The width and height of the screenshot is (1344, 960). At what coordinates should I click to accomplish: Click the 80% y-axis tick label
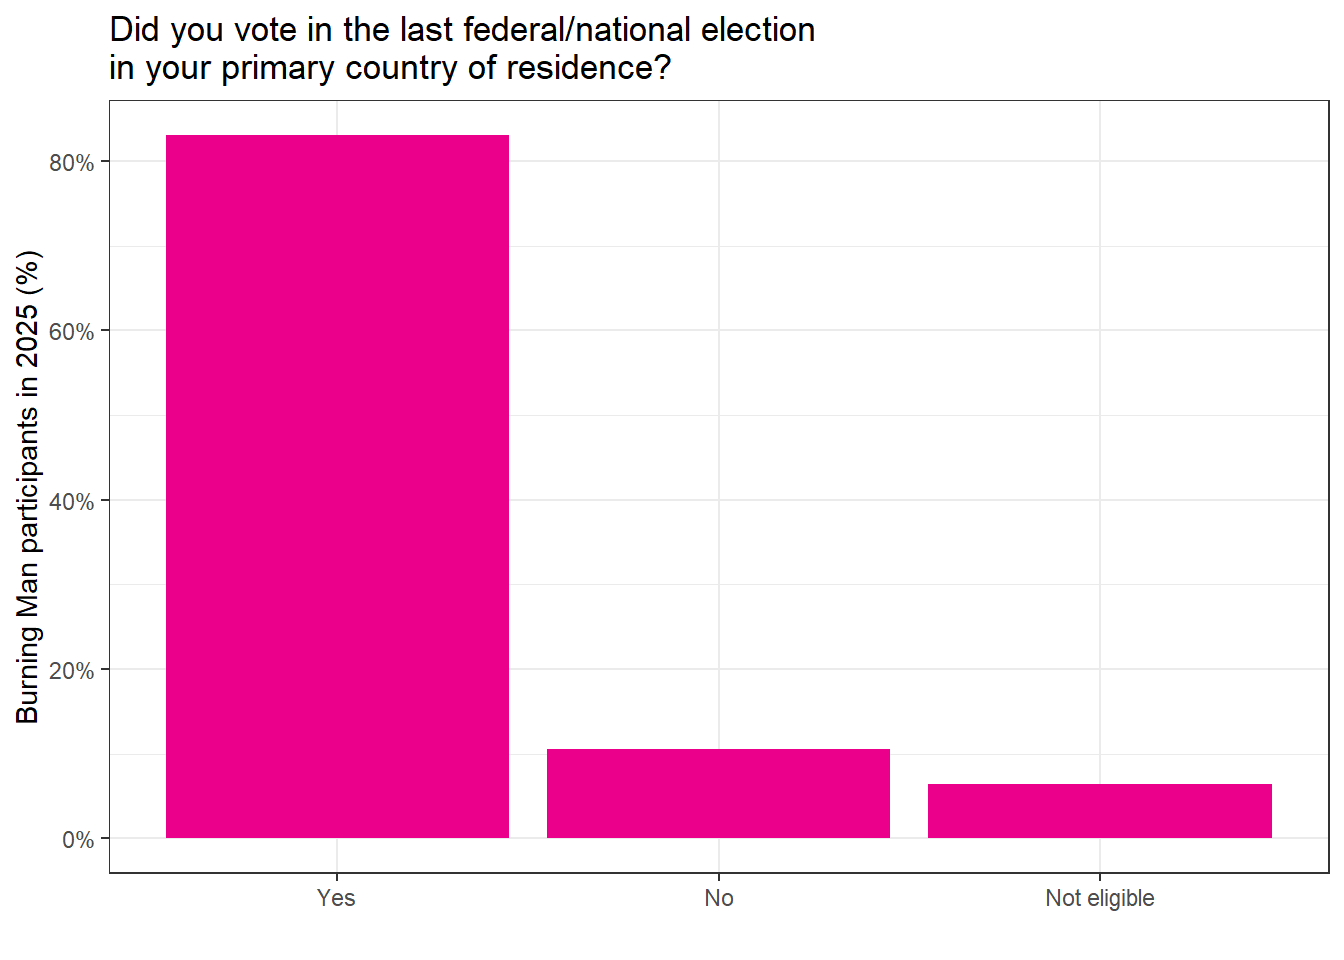(72, 162)
